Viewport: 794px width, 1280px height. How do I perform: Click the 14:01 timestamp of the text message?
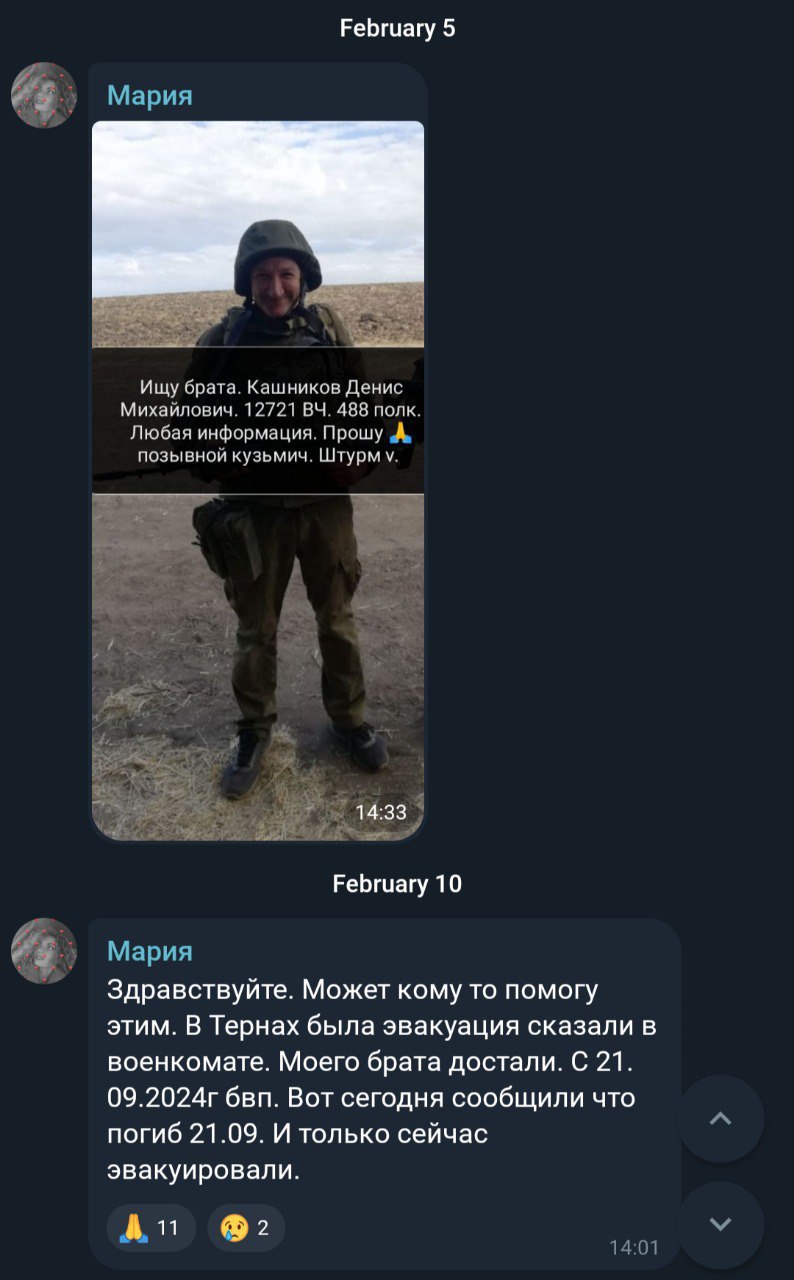[x=634, y=1247]
